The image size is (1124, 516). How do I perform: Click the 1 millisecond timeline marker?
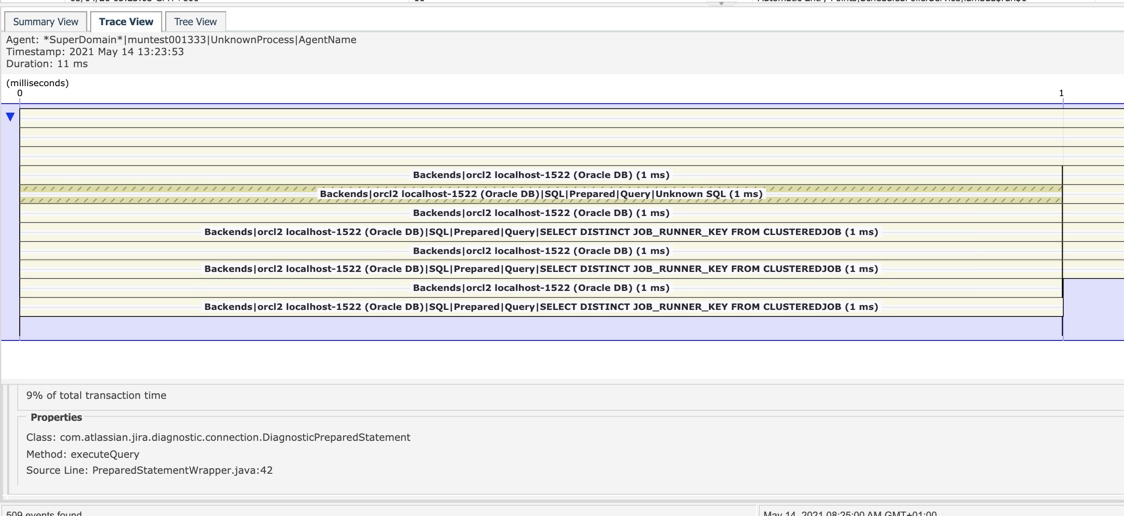point(1061,93)
